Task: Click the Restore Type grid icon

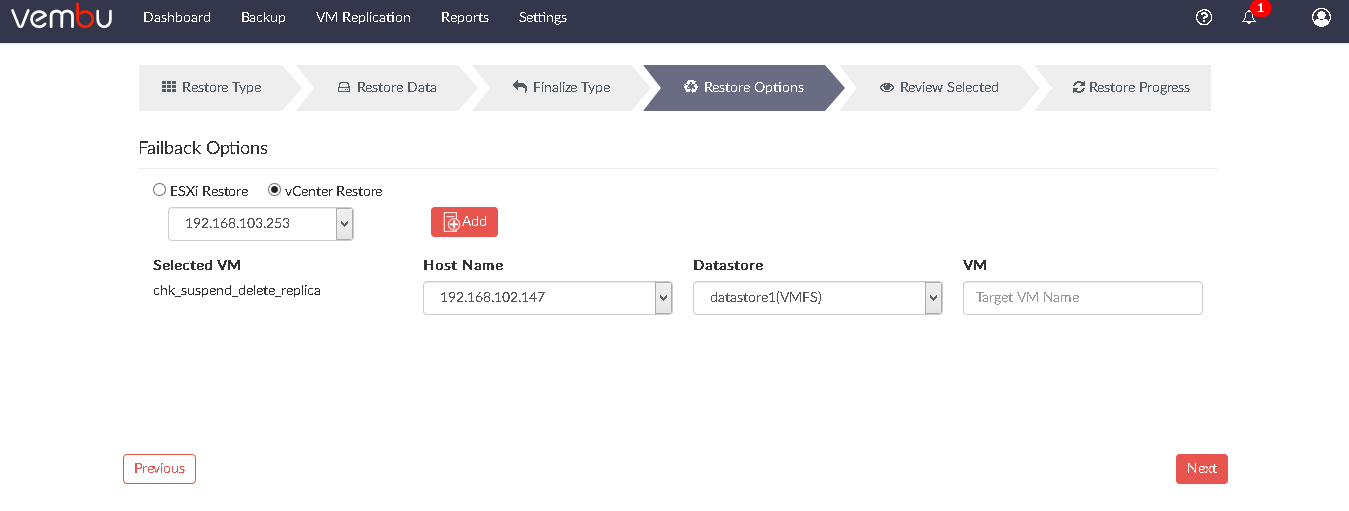Action: [169, 87]
